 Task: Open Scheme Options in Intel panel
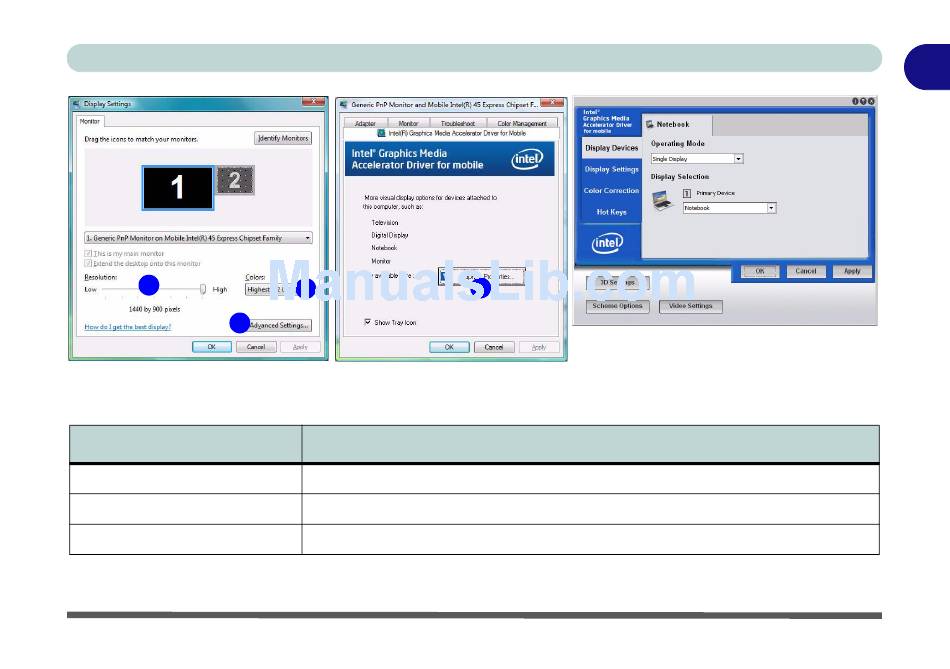617,306
